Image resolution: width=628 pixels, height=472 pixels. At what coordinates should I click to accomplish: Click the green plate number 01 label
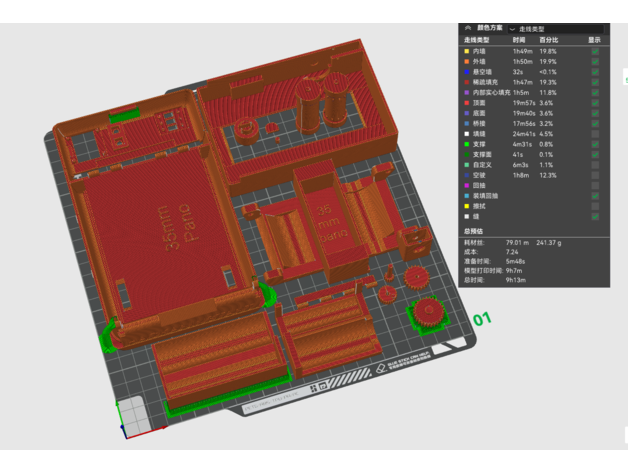tap(482, 320)
